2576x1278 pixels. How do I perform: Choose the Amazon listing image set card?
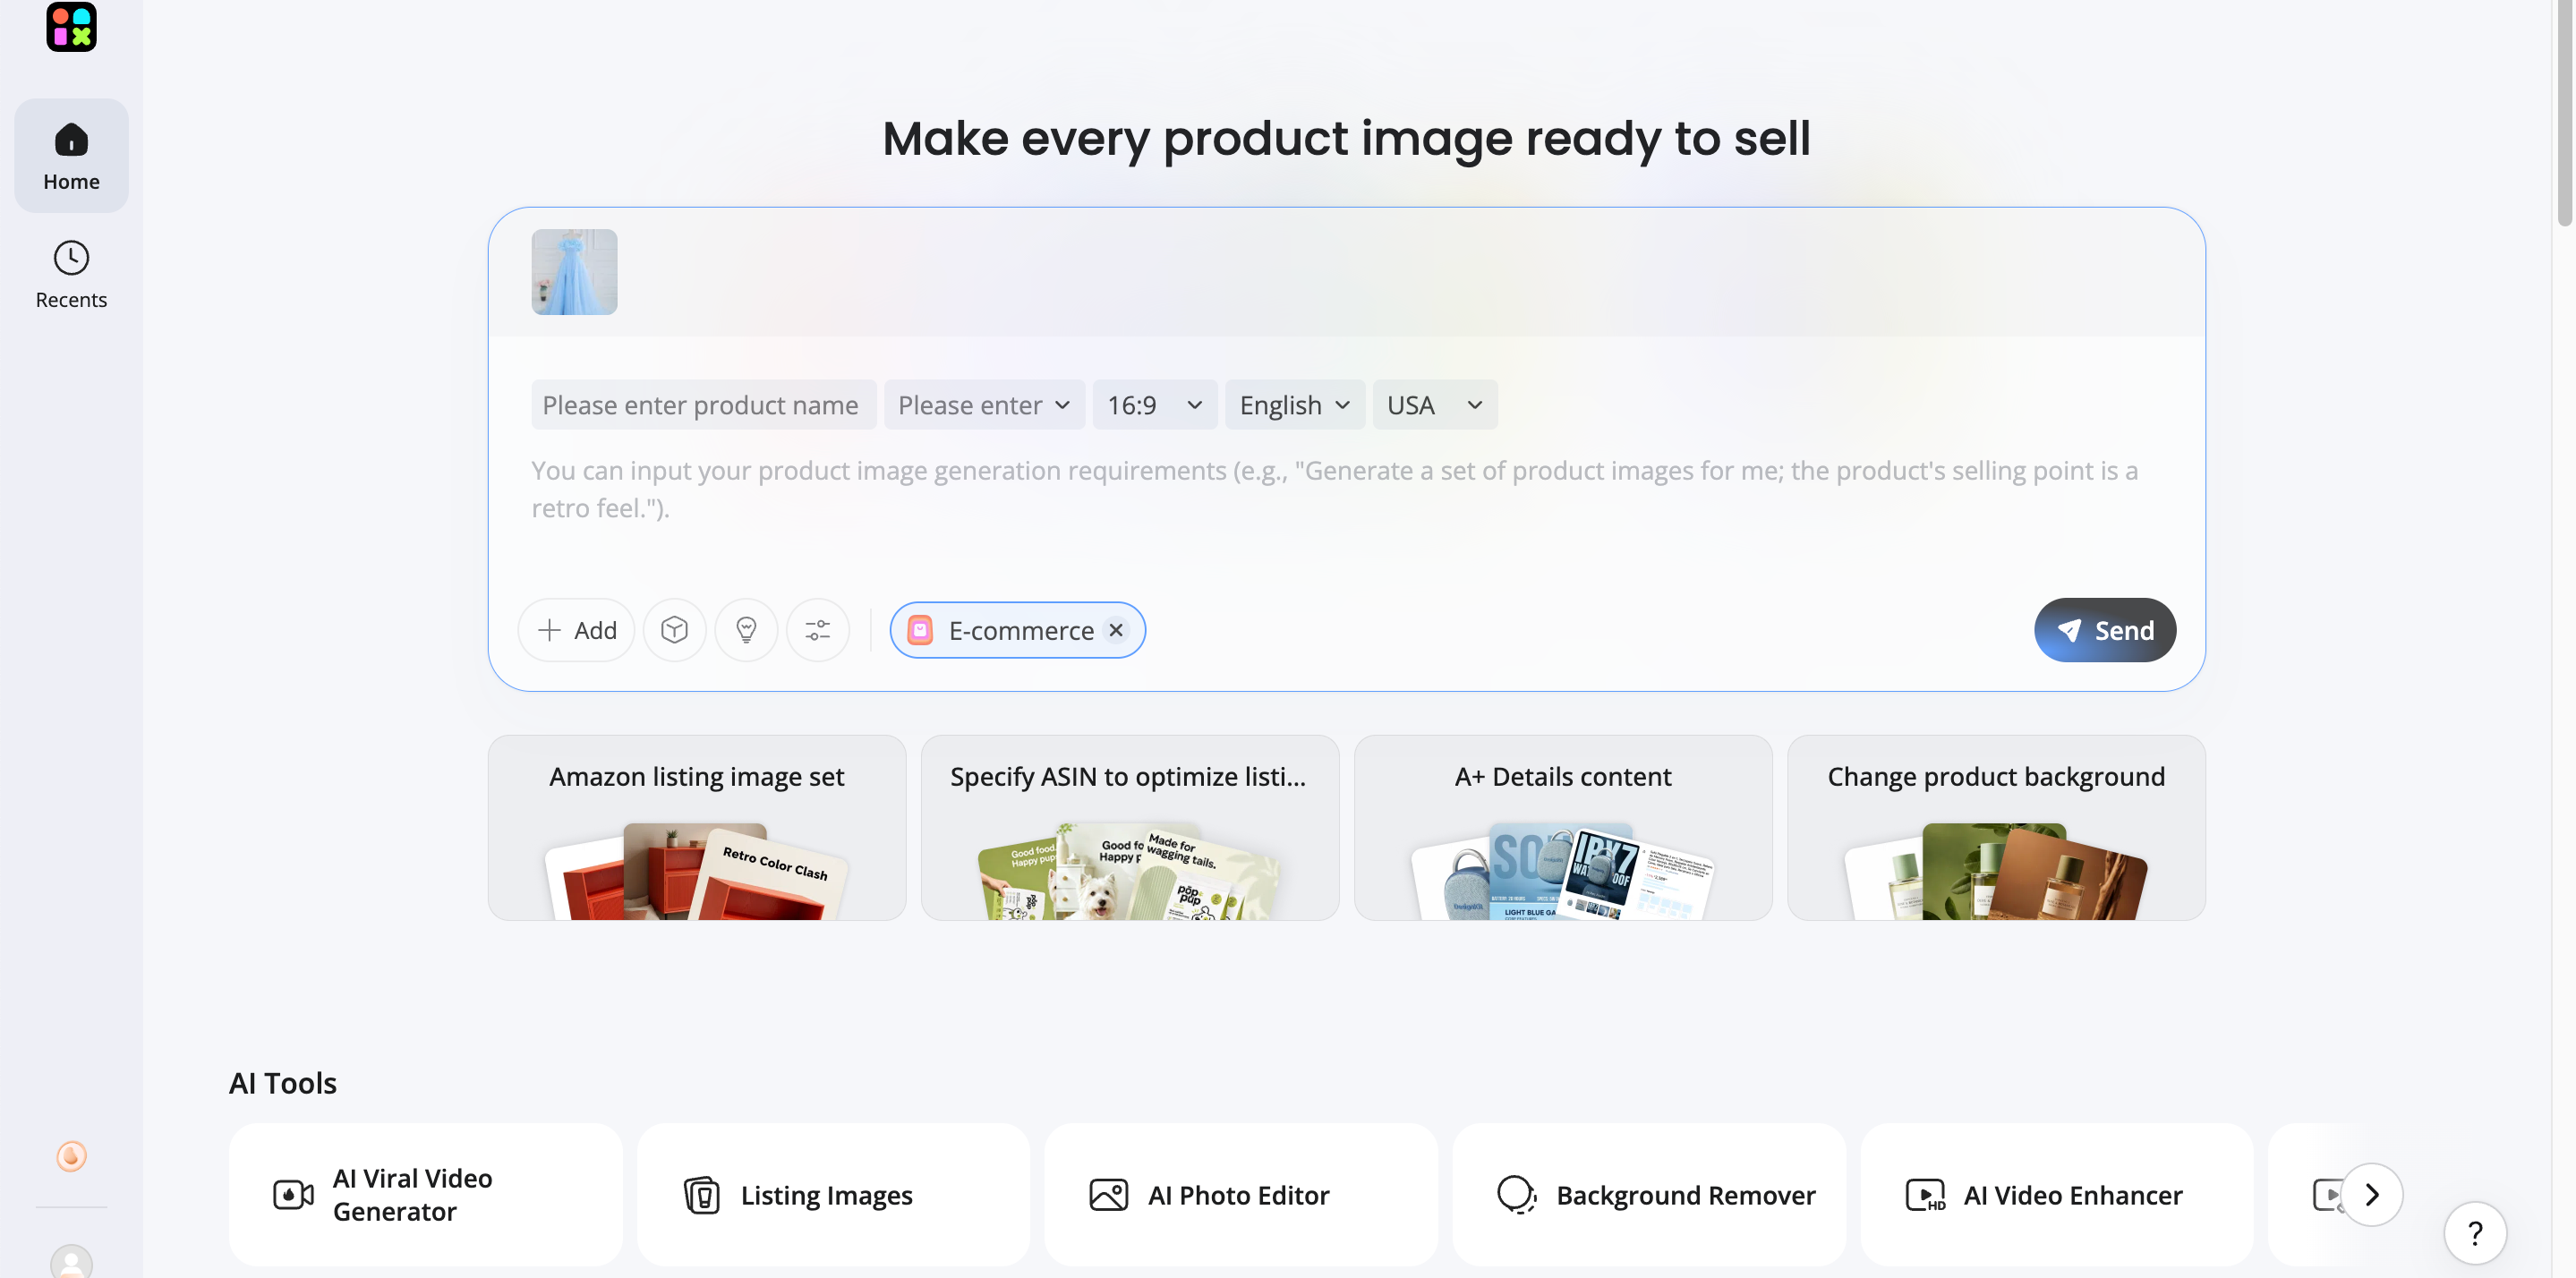[x=696, y=828]
